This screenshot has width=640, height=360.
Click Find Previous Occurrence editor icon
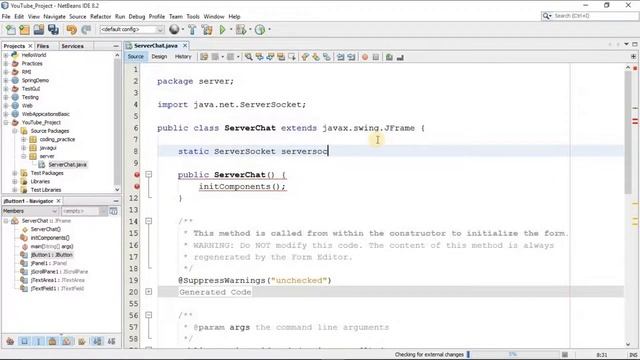pos(260,57)
